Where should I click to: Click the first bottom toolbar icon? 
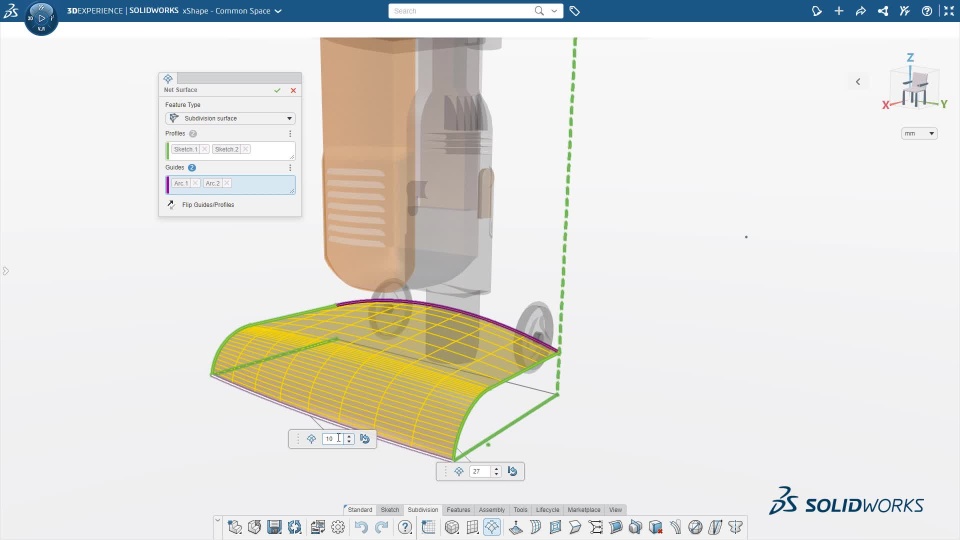click(x=234, y=527)
